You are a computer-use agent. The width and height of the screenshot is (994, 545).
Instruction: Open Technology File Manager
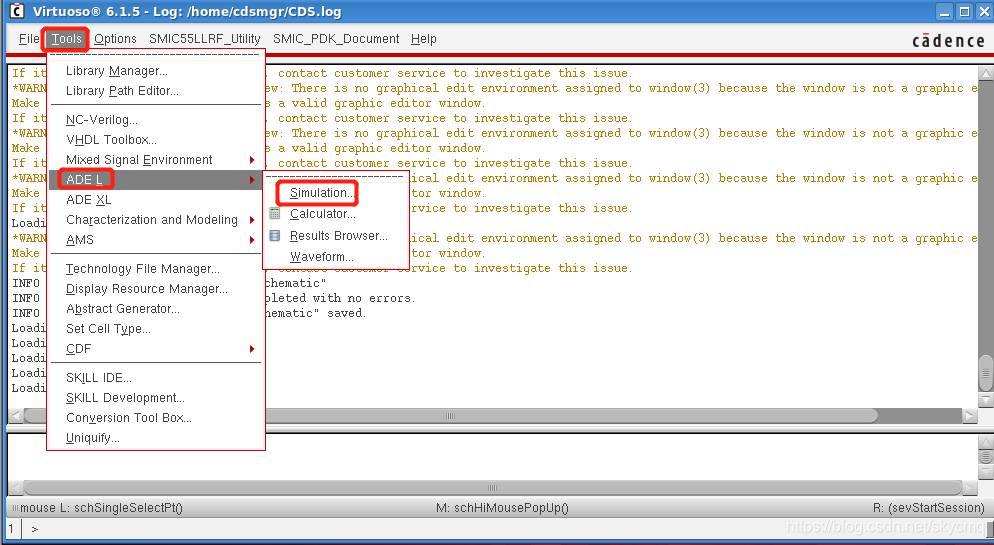155,269
